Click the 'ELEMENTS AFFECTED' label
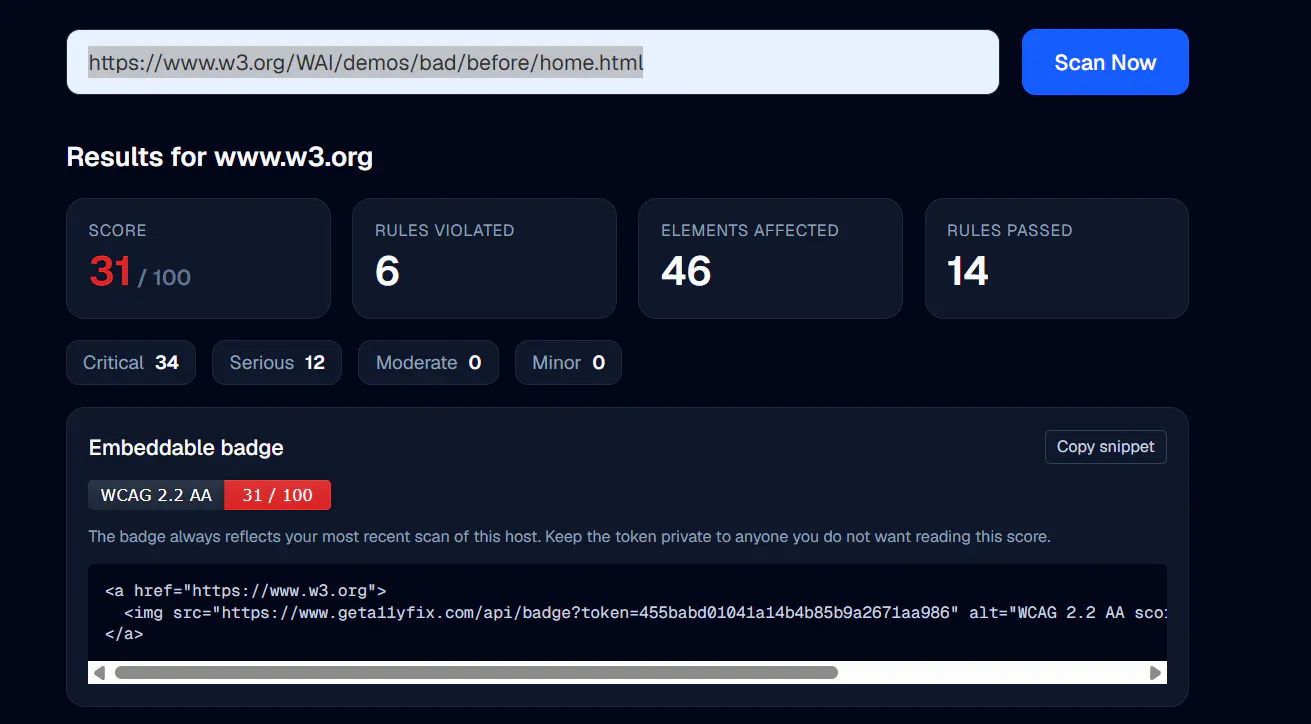Image resolution: width=1311 pixels, height=724 pixels. (750, 230)
